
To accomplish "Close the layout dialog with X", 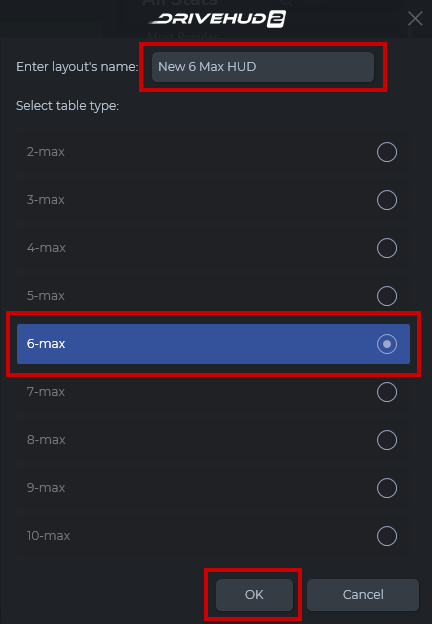I will (415, 18).
